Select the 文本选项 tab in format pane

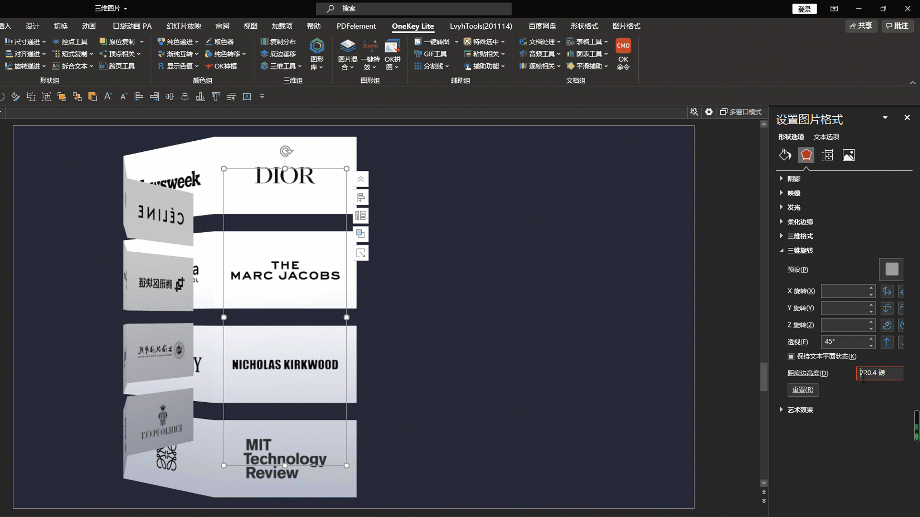tap(826, 137)
